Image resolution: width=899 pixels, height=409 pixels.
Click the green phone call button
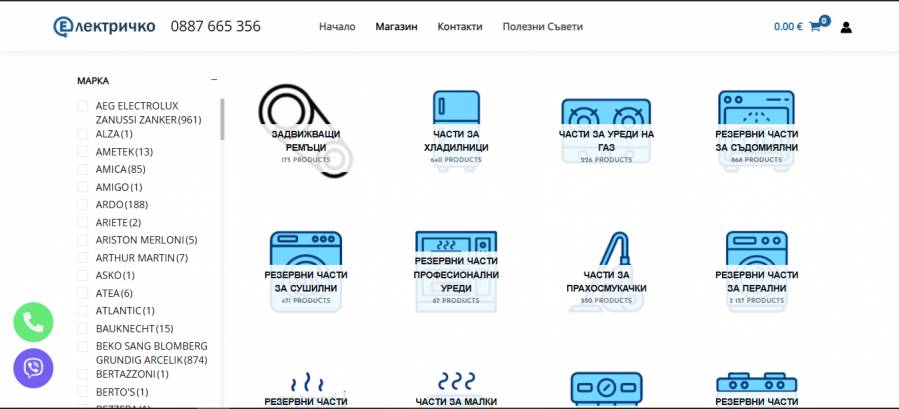coord(33,322)
